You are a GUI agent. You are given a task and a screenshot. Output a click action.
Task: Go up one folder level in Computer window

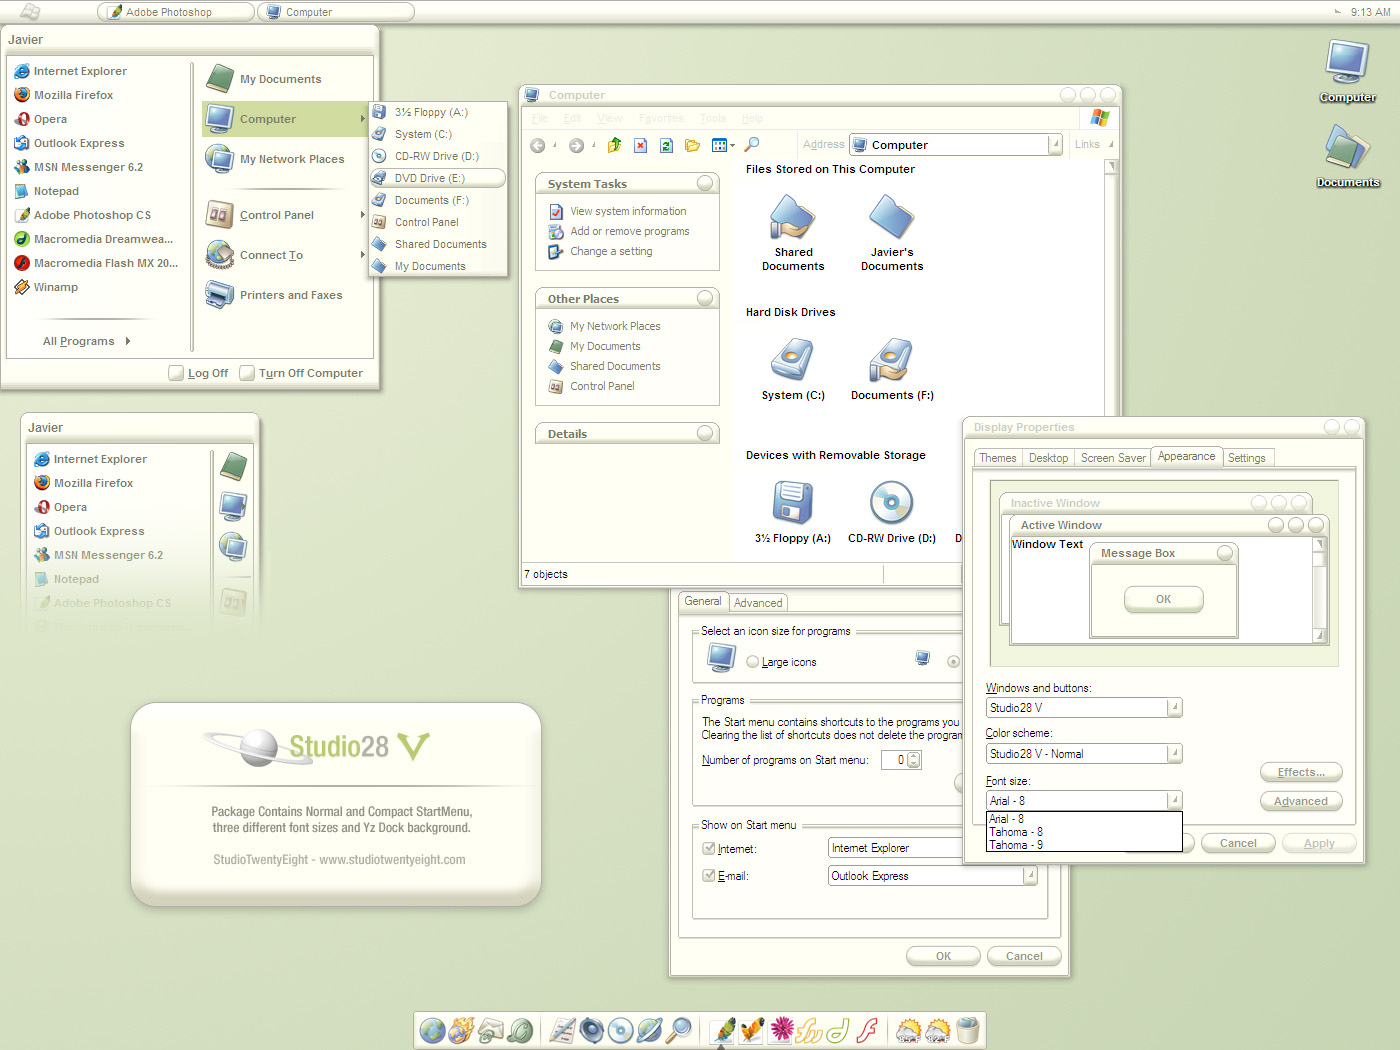point(614,145)
